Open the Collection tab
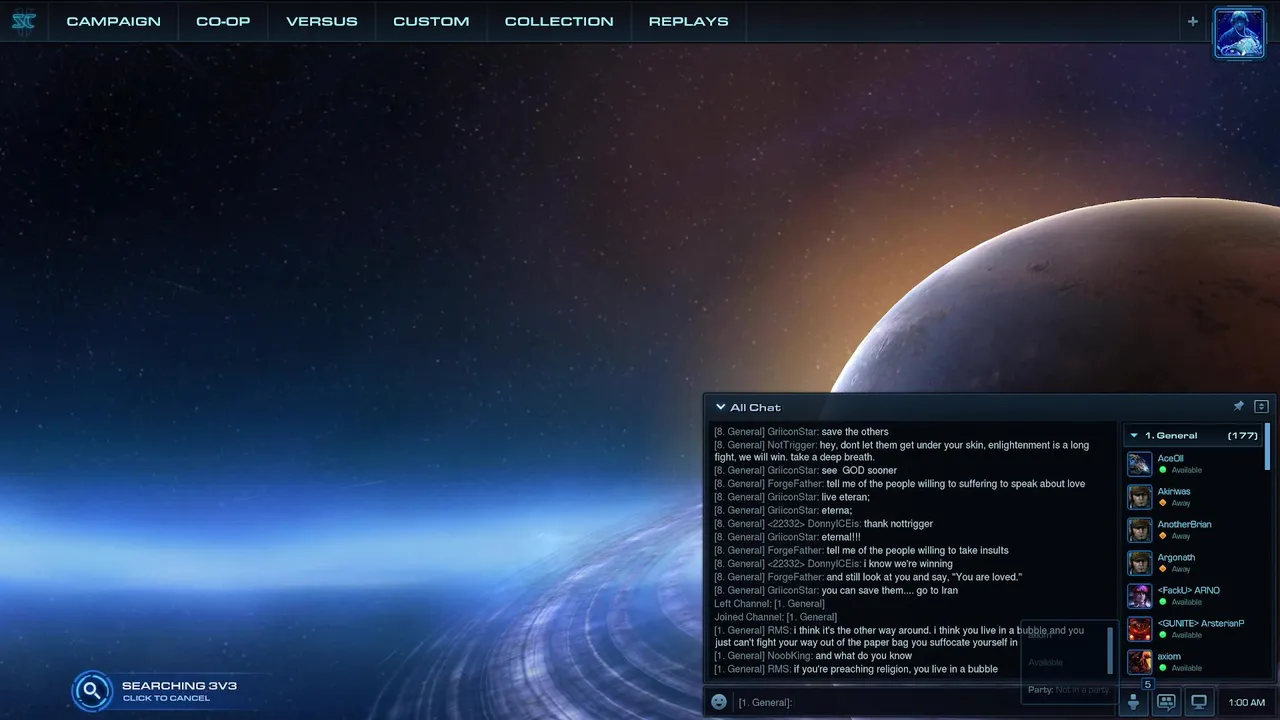 click(559, 21)
